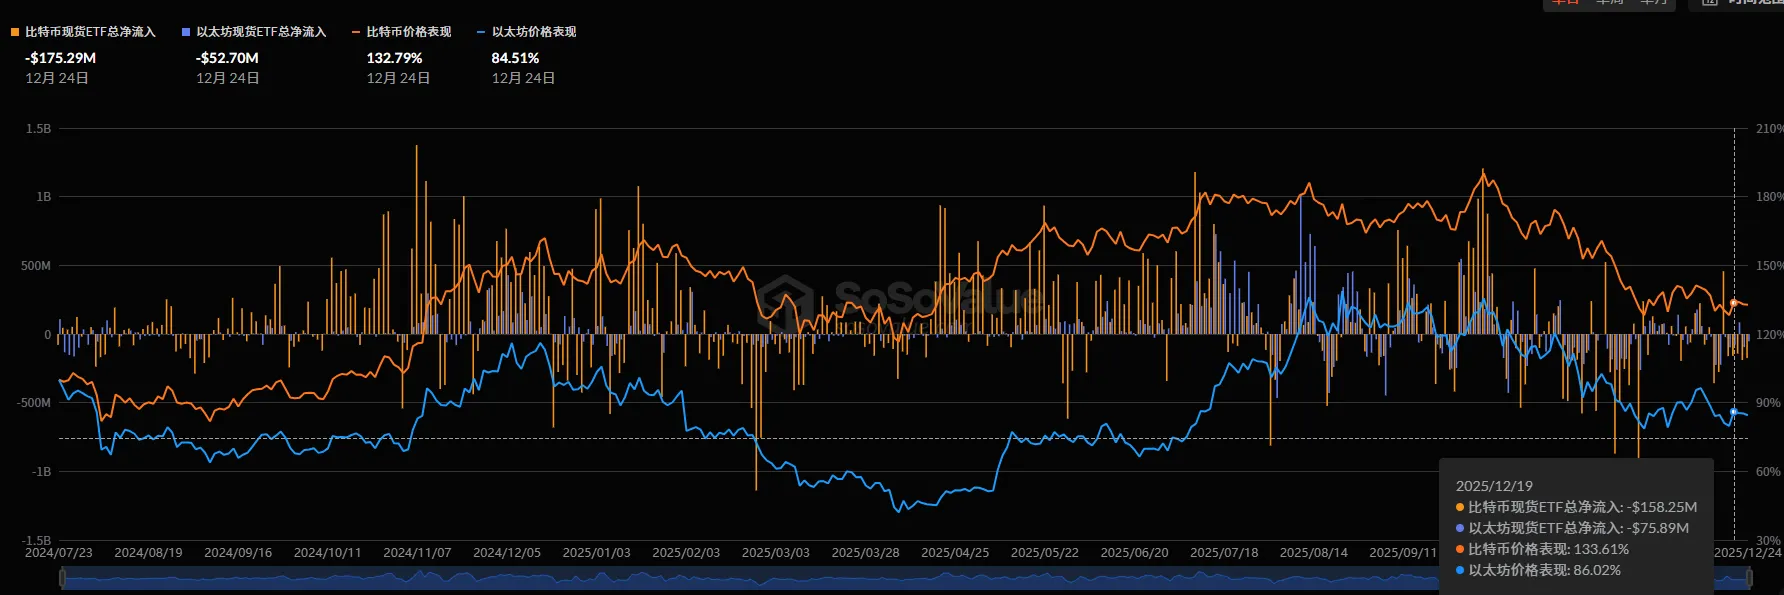
Task: Click the 2025/01/03 x-axis date label
Action: point(596,552)
